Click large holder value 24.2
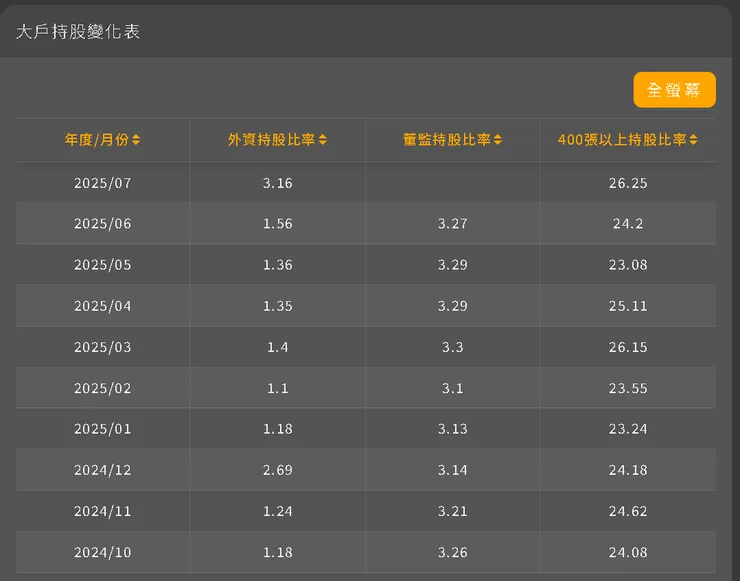The image size is (740, 581). [x=628, y=224]
